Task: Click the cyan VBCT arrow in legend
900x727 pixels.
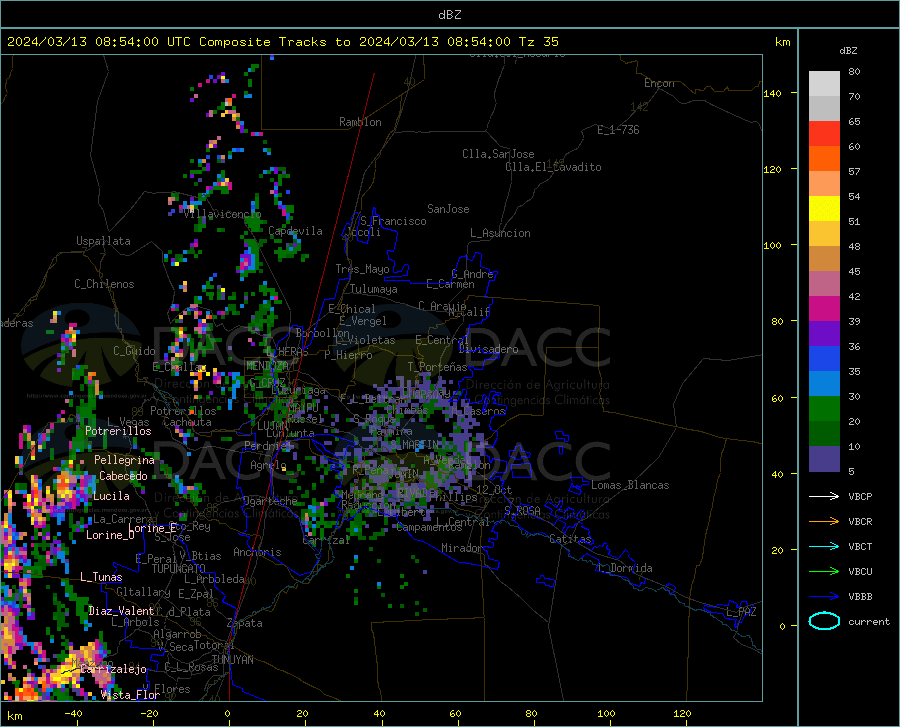Action: point(824,546)
